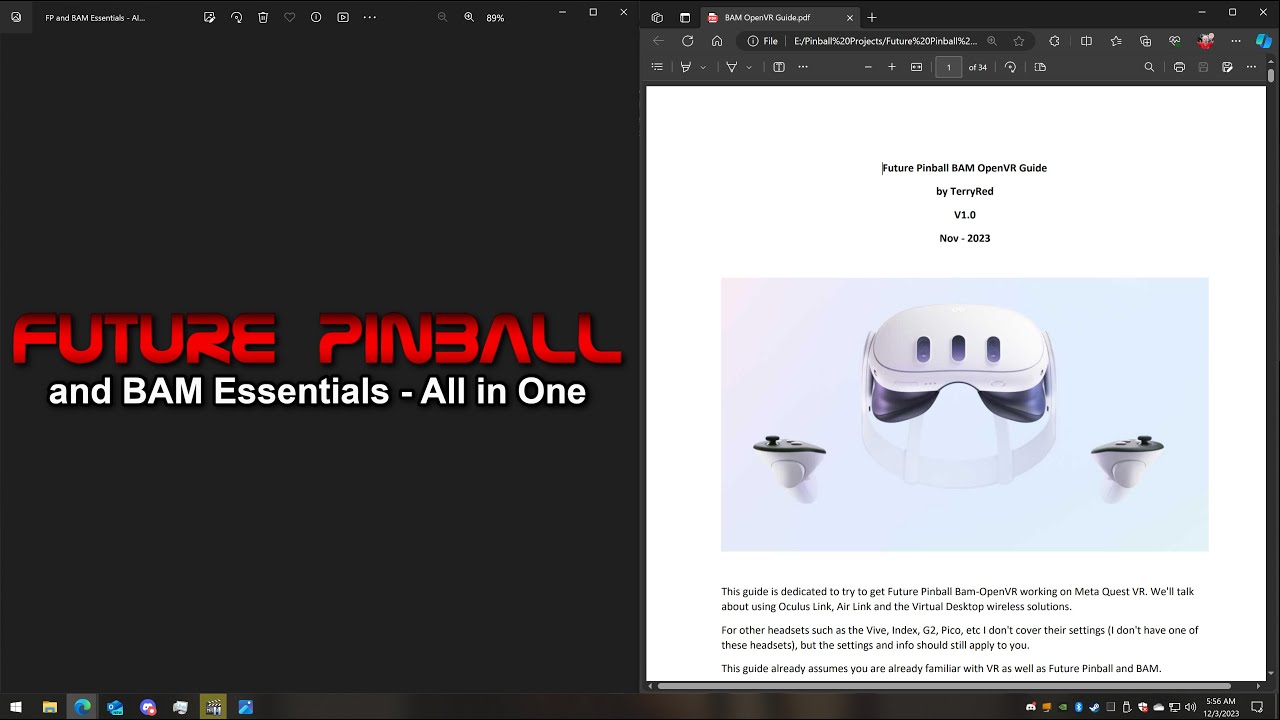Select the PDF Add text tool
This screenshot has width=1280, height=720.
(779, 67)
